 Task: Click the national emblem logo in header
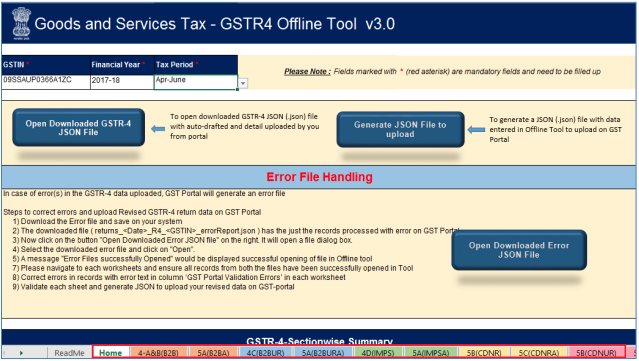(x=21, y=23)
